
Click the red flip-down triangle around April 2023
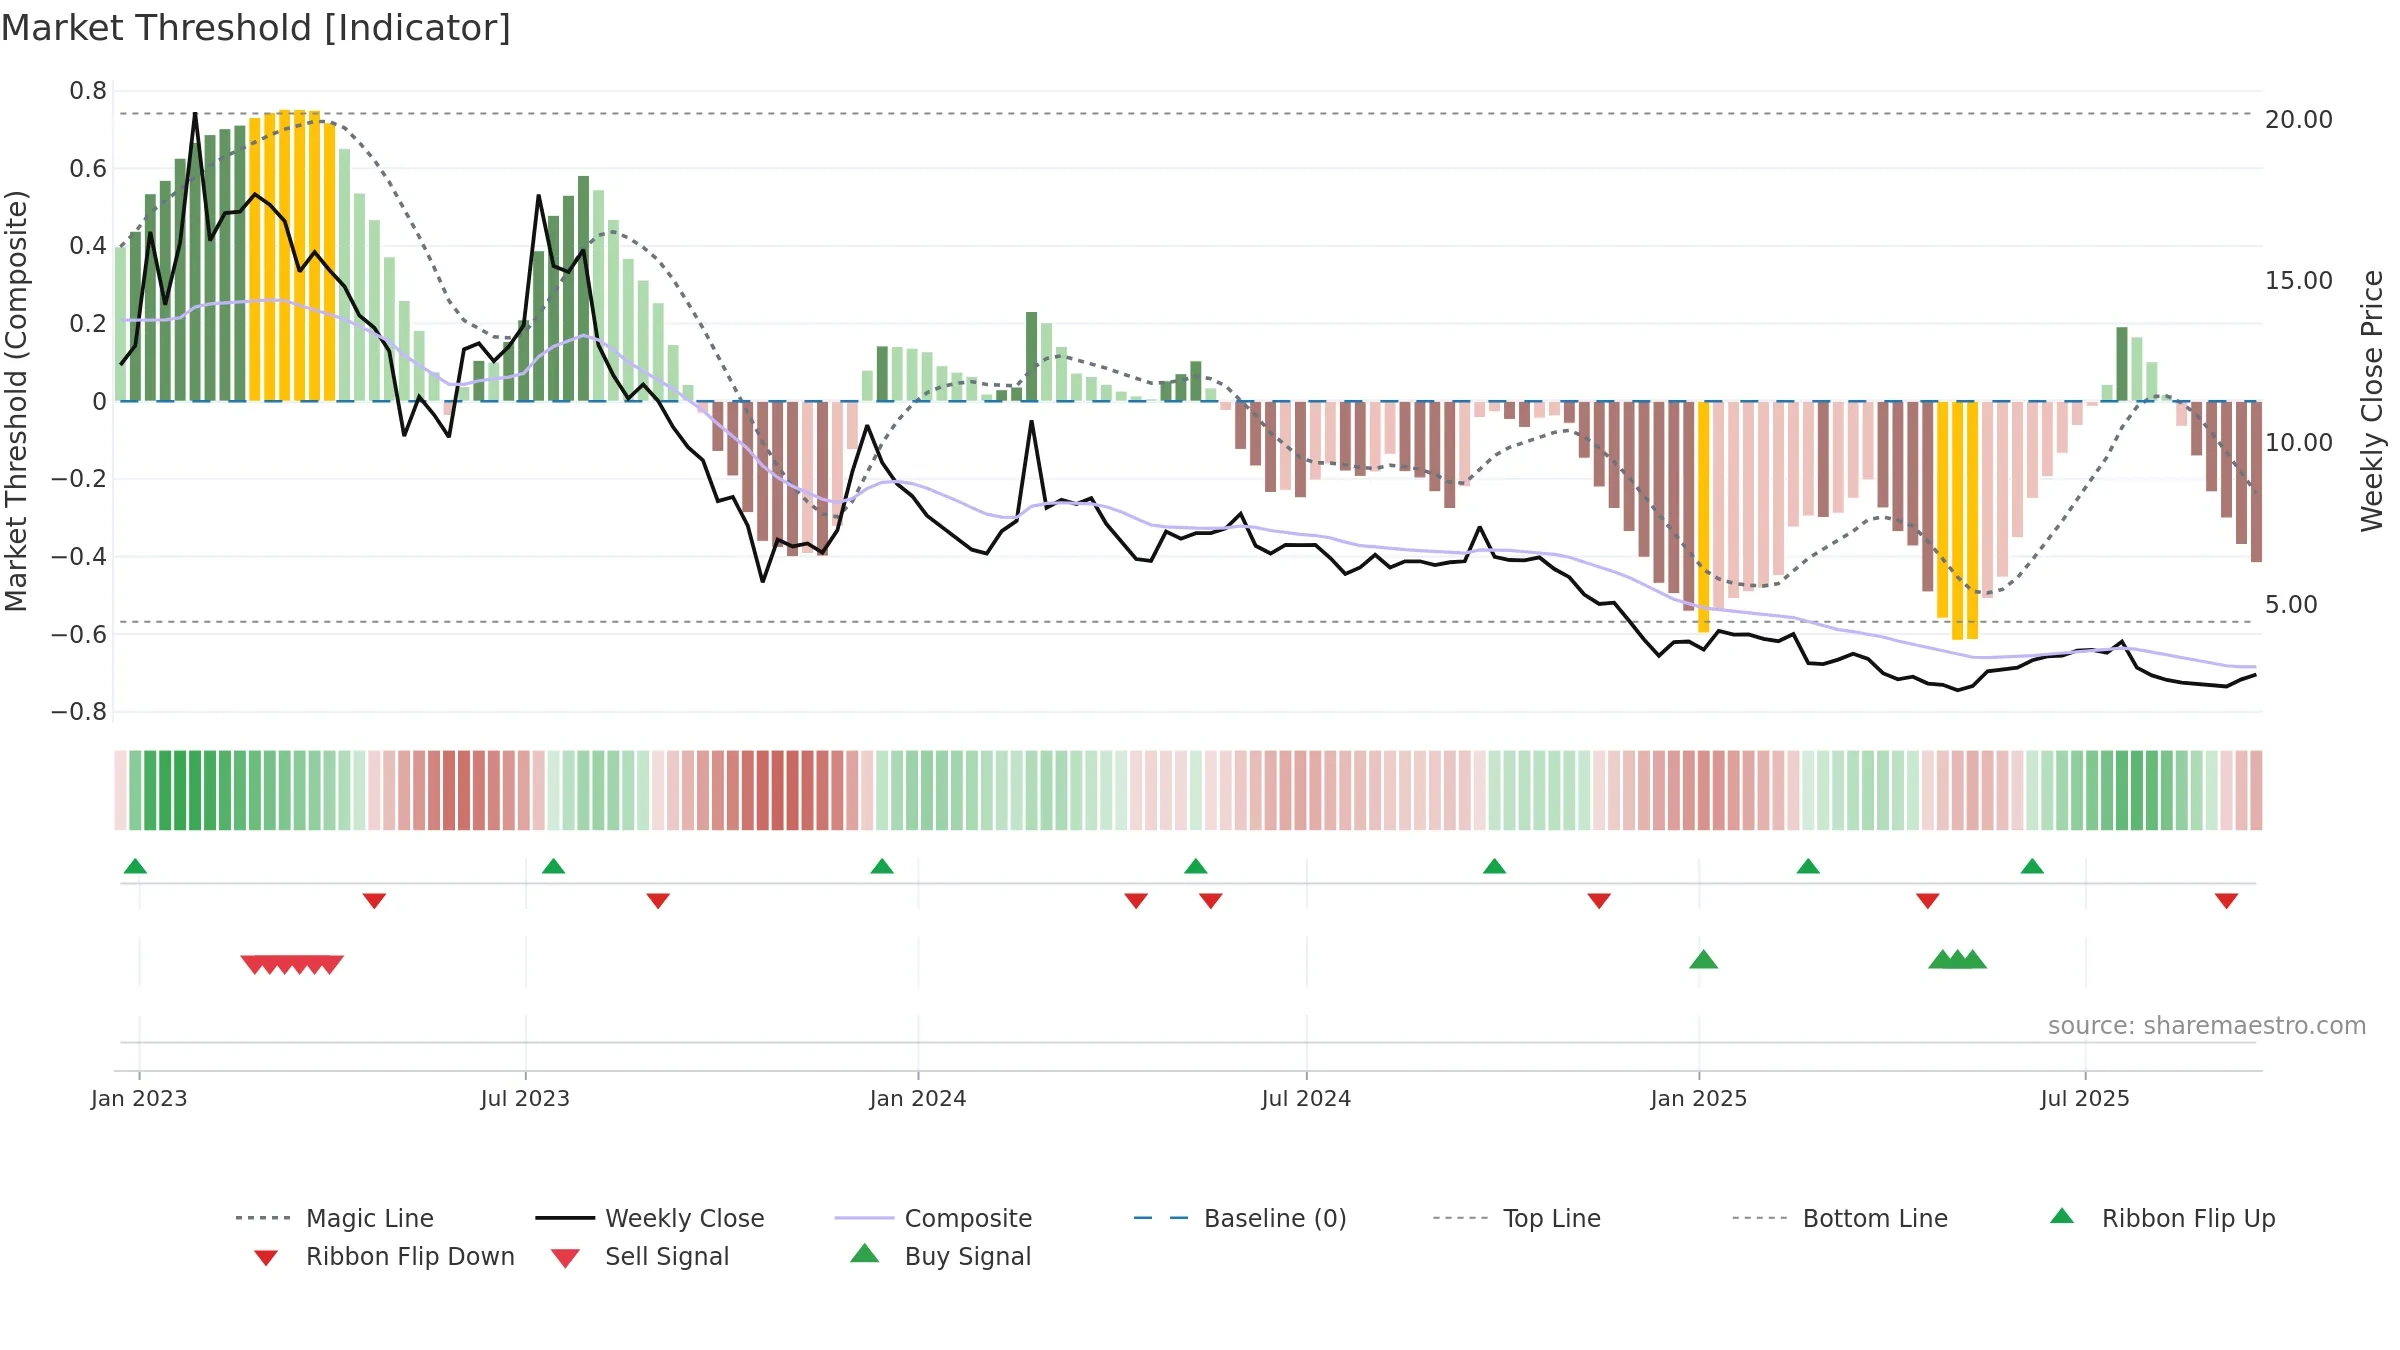[x=374, y=901]
